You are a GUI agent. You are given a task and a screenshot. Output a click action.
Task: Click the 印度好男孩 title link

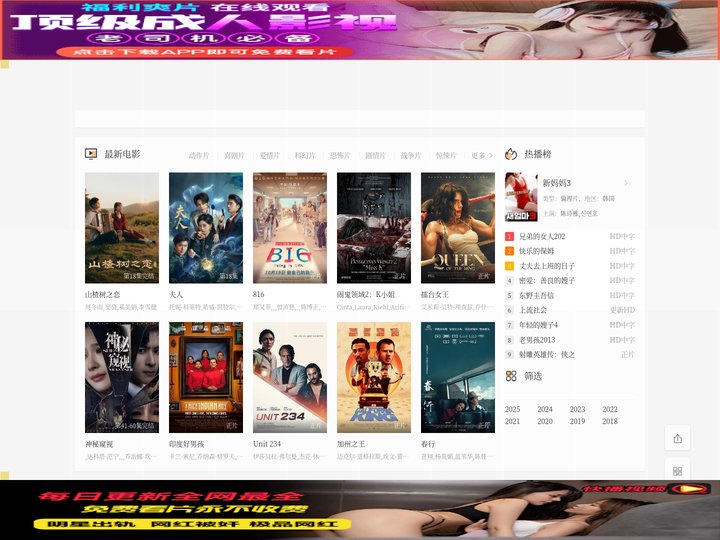click(x=186, y=444)
